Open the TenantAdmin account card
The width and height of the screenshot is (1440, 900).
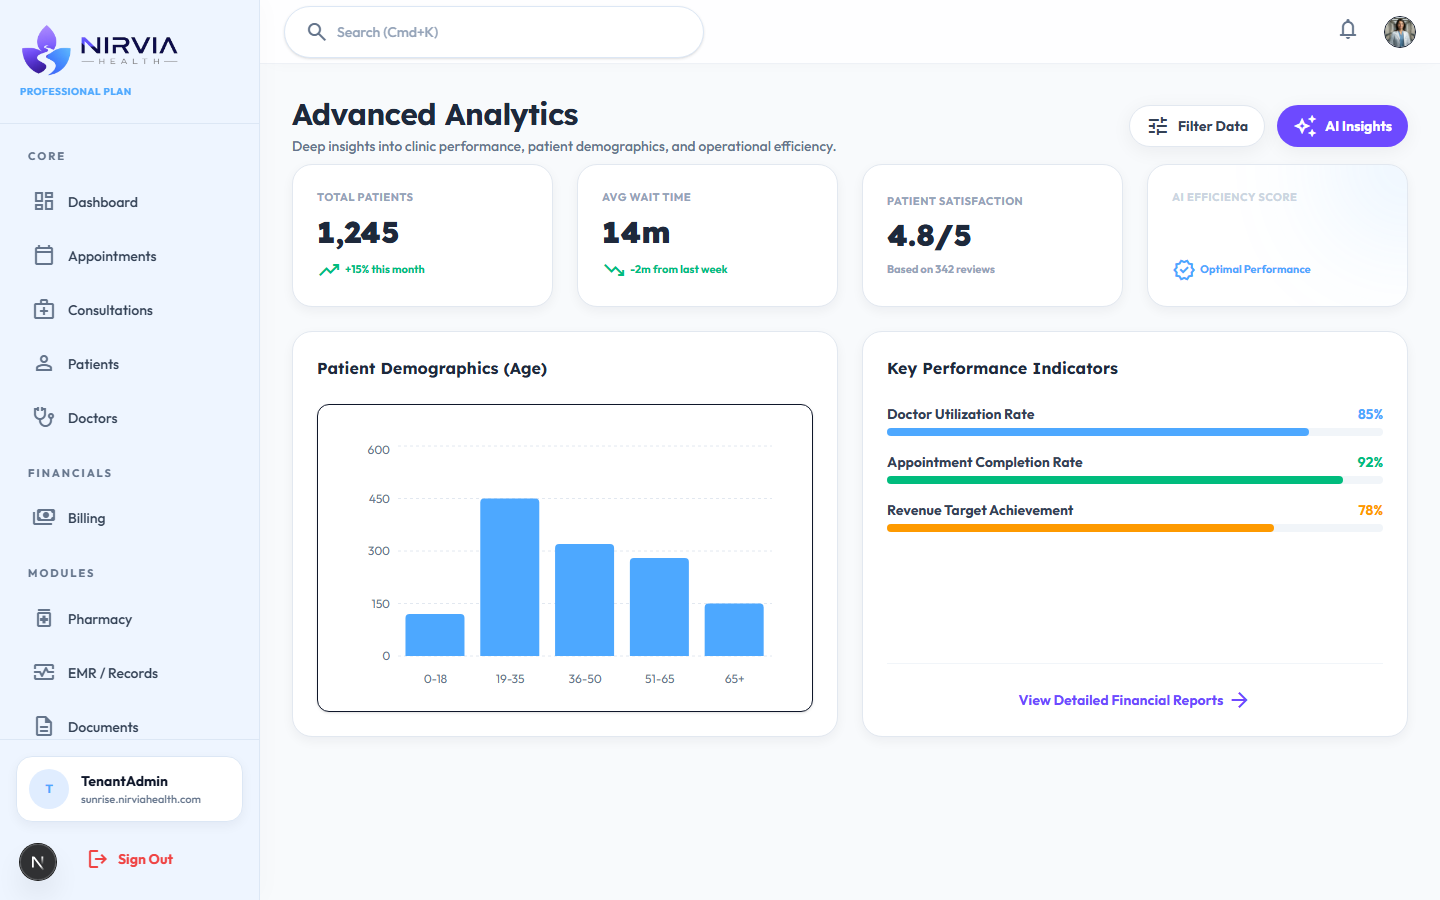(129, 789)
